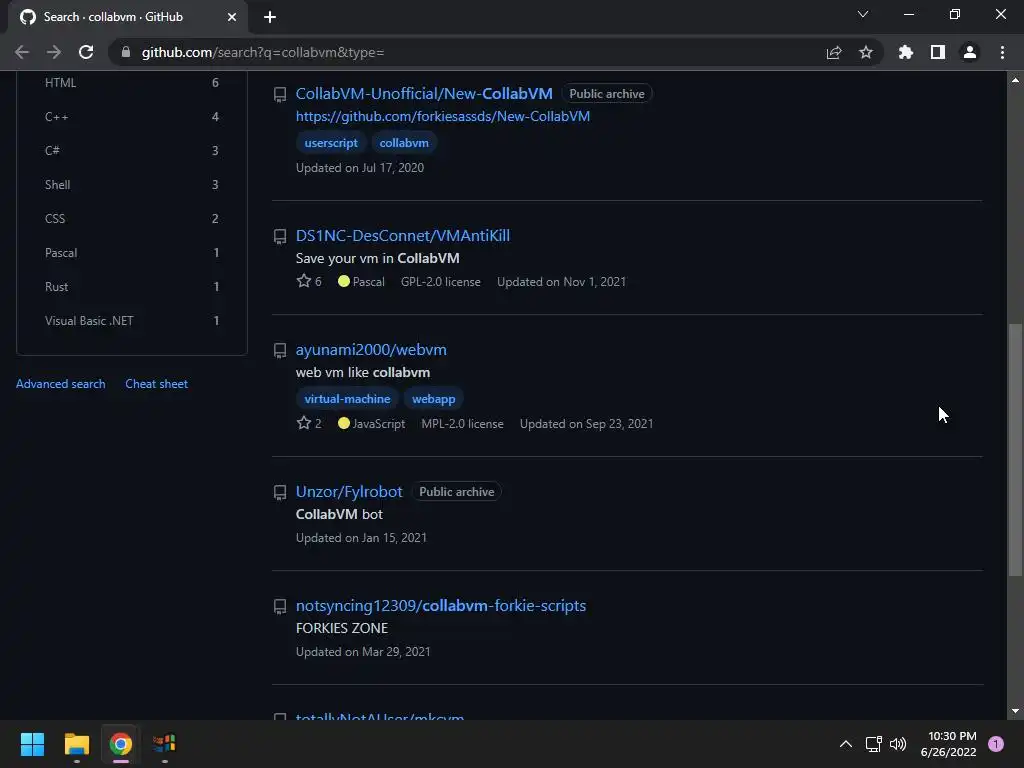1024x768 pixels.
Task: Open DS1NC-DesConnet/VMAntiKill repository
Action: point(403,236)
